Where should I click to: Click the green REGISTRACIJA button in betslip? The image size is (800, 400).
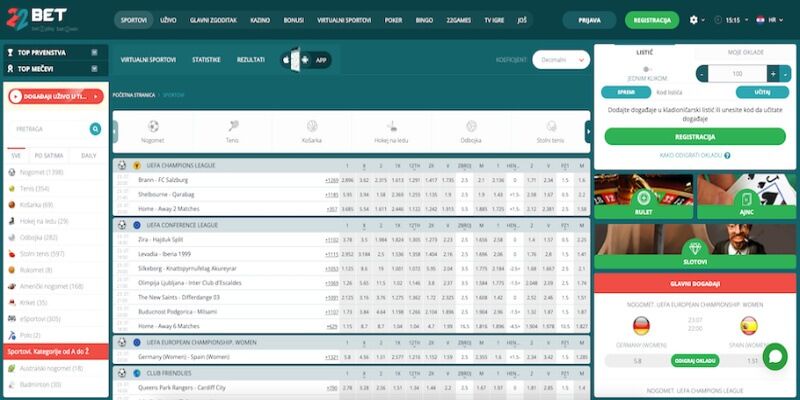(695, 137)
